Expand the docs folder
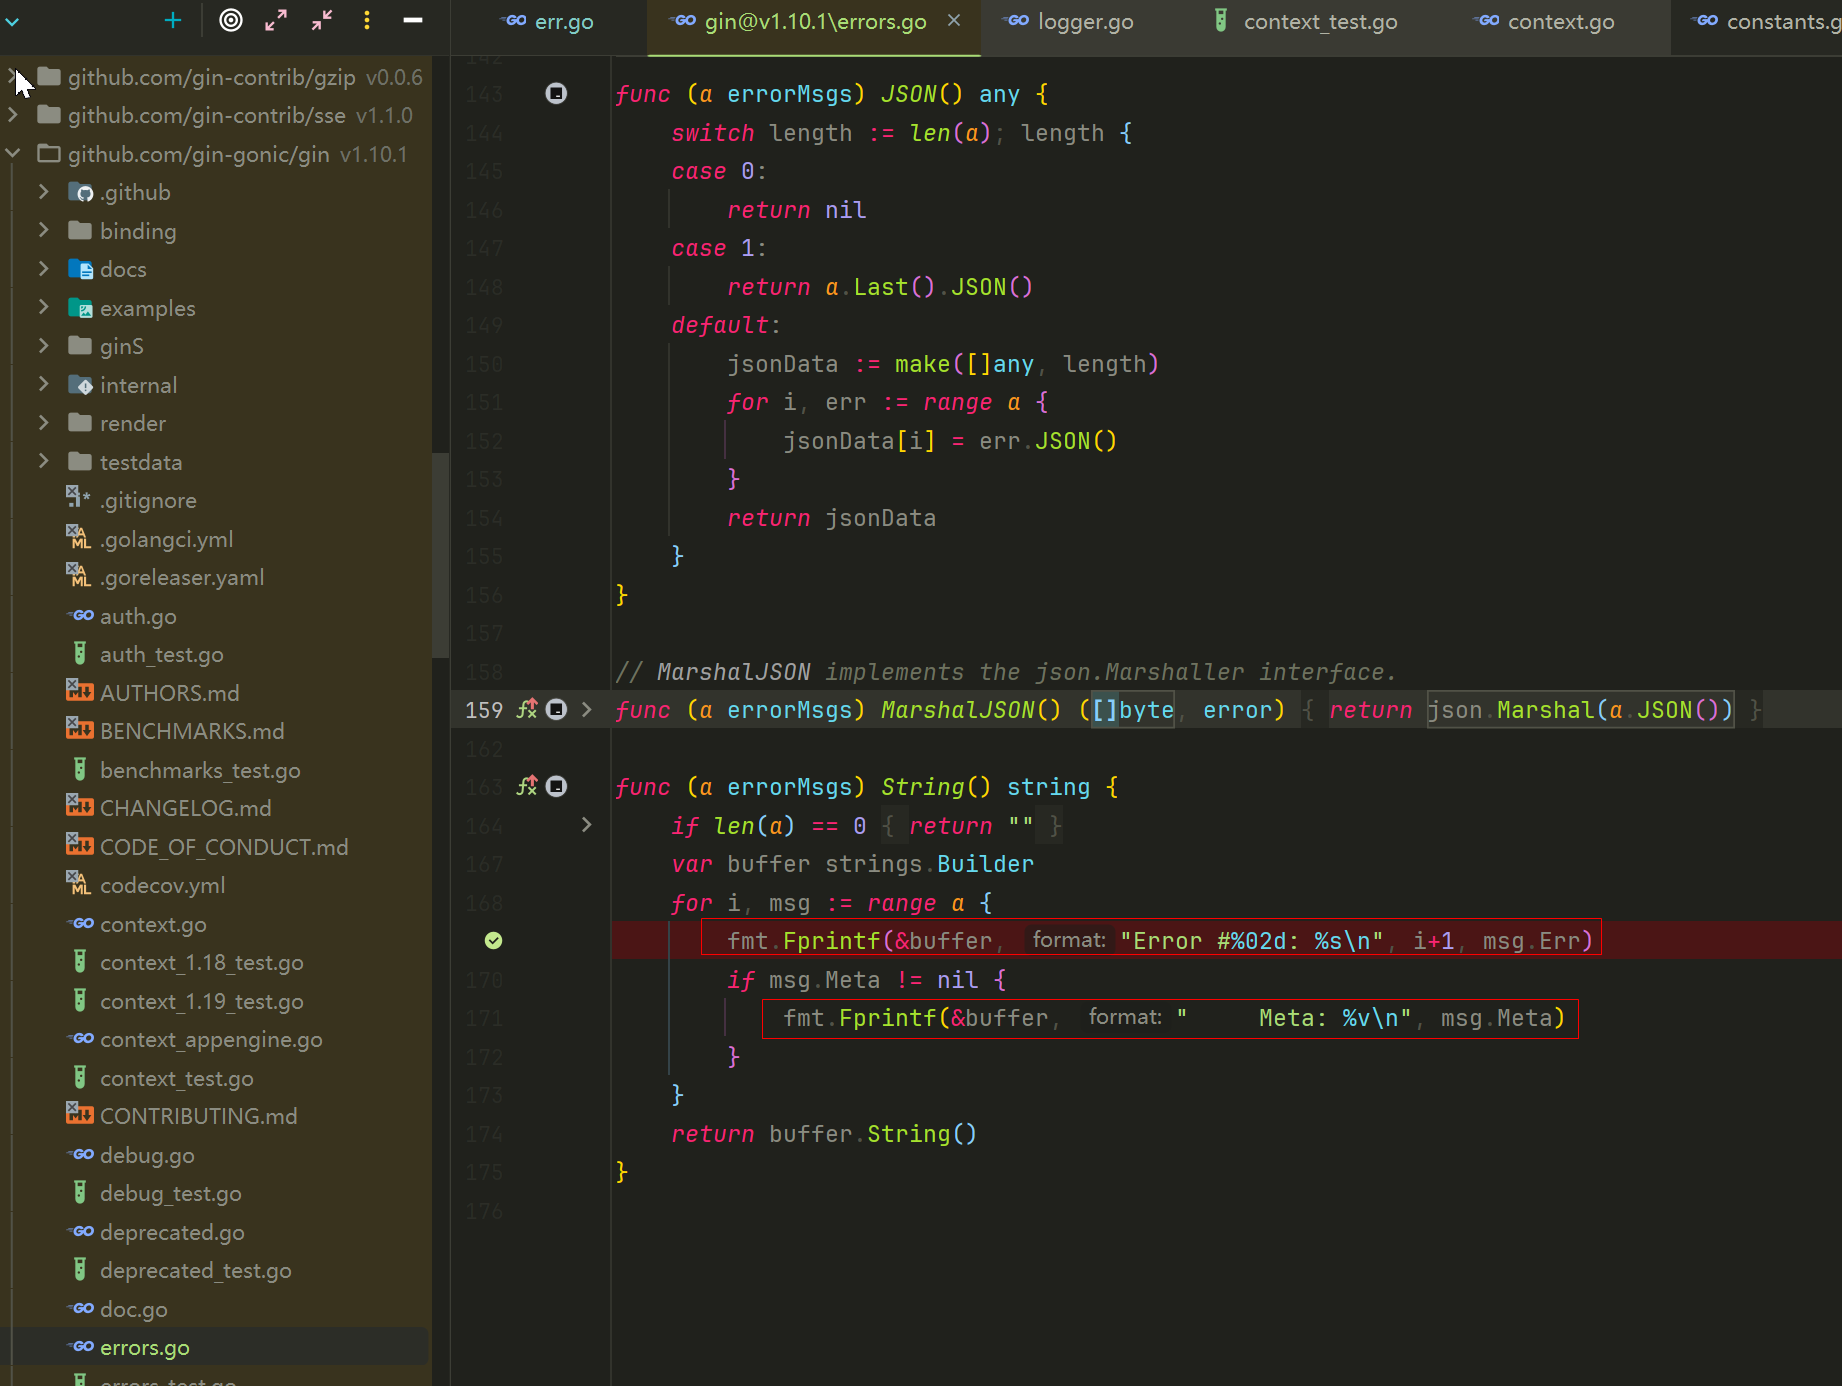 click(44, 268)
